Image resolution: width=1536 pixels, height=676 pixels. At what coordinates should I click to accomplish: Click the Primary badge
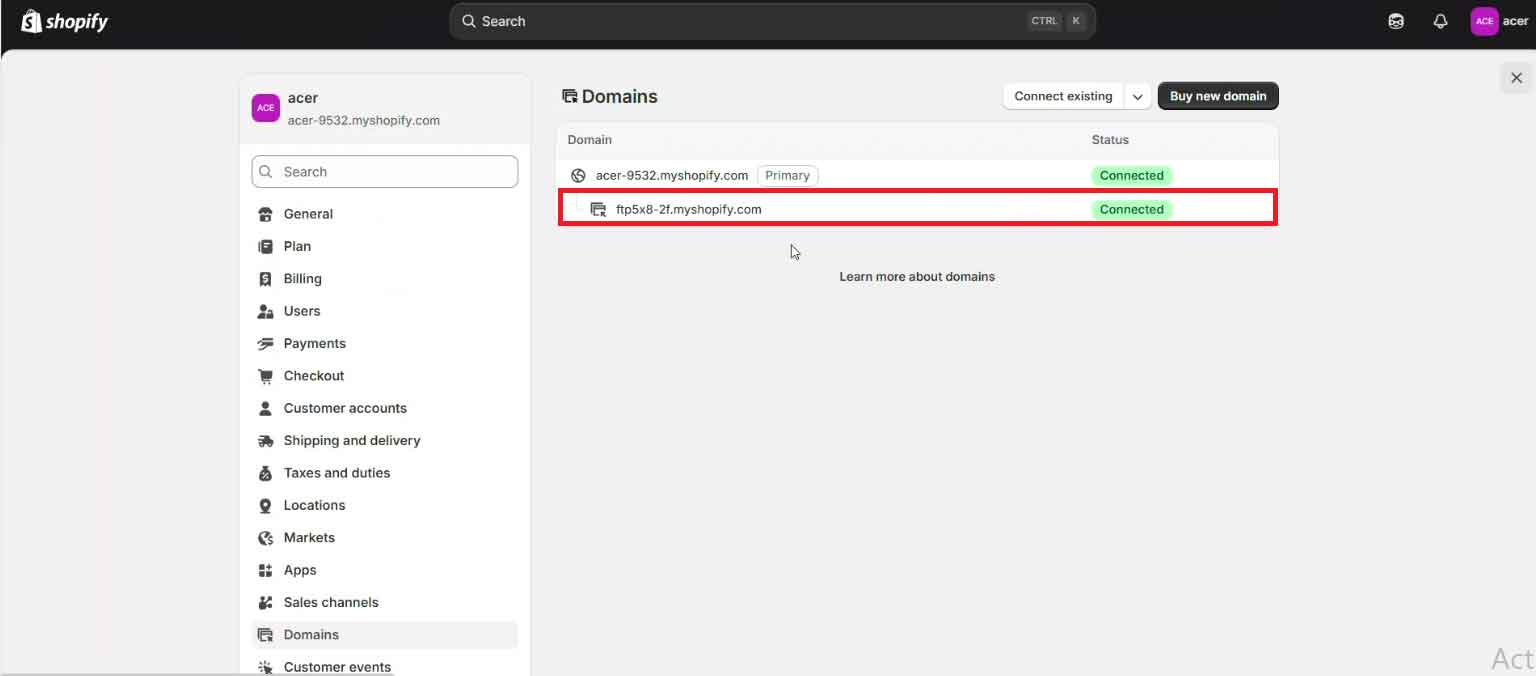[x=788, y=175]
